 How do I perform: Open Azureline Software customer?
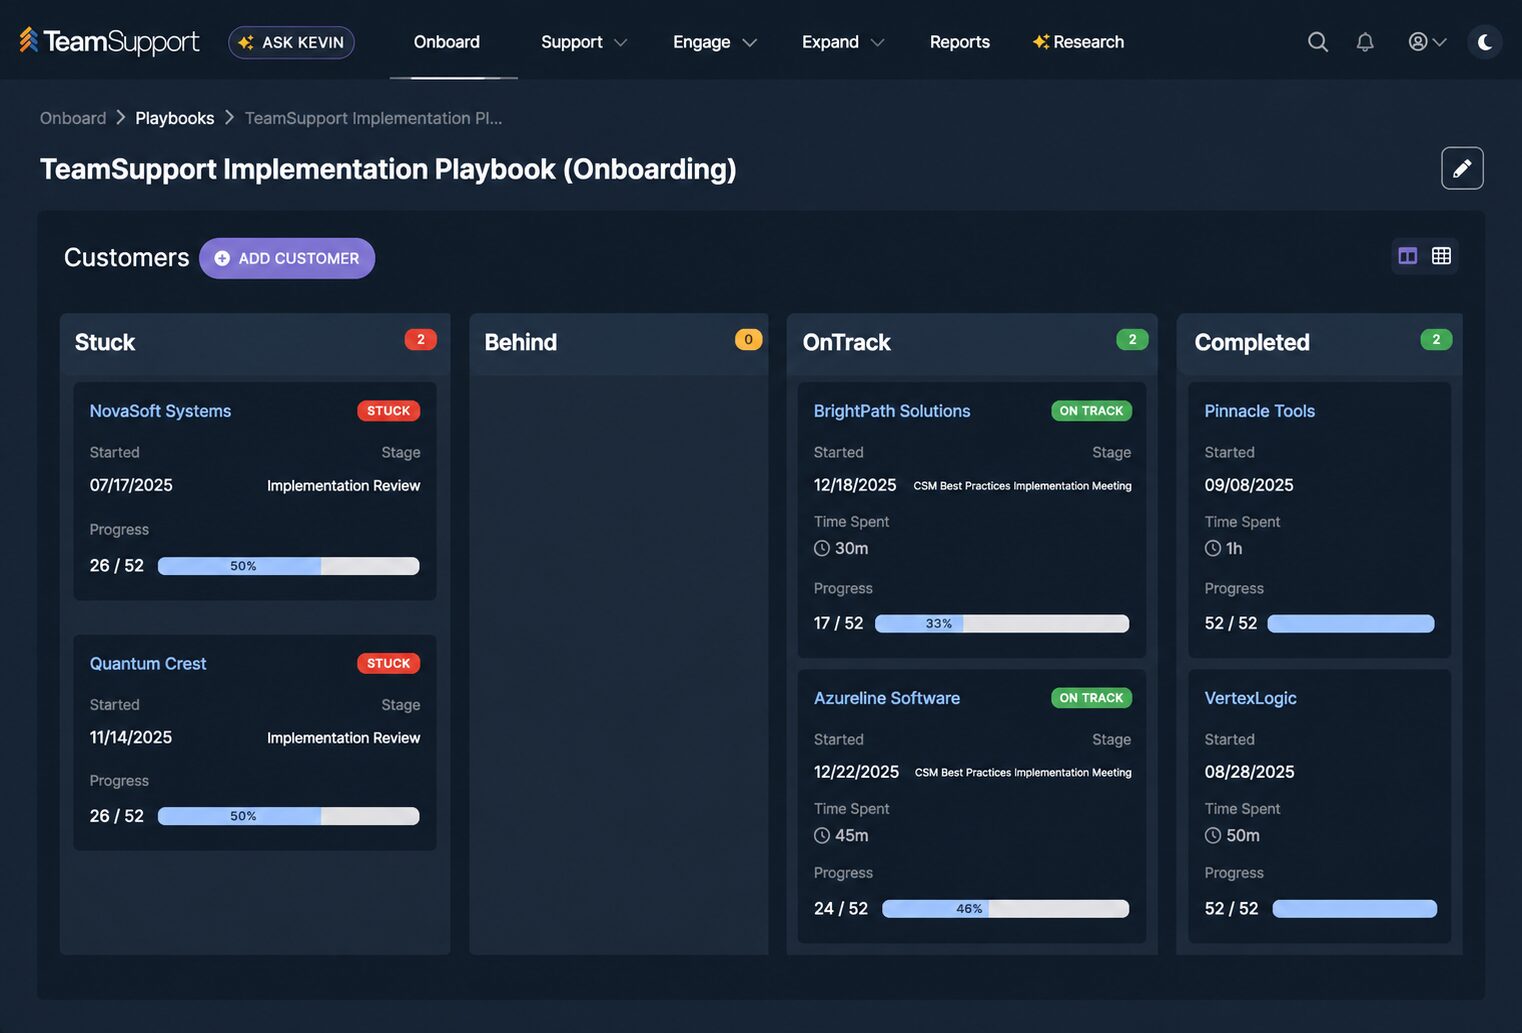point(887,698)
